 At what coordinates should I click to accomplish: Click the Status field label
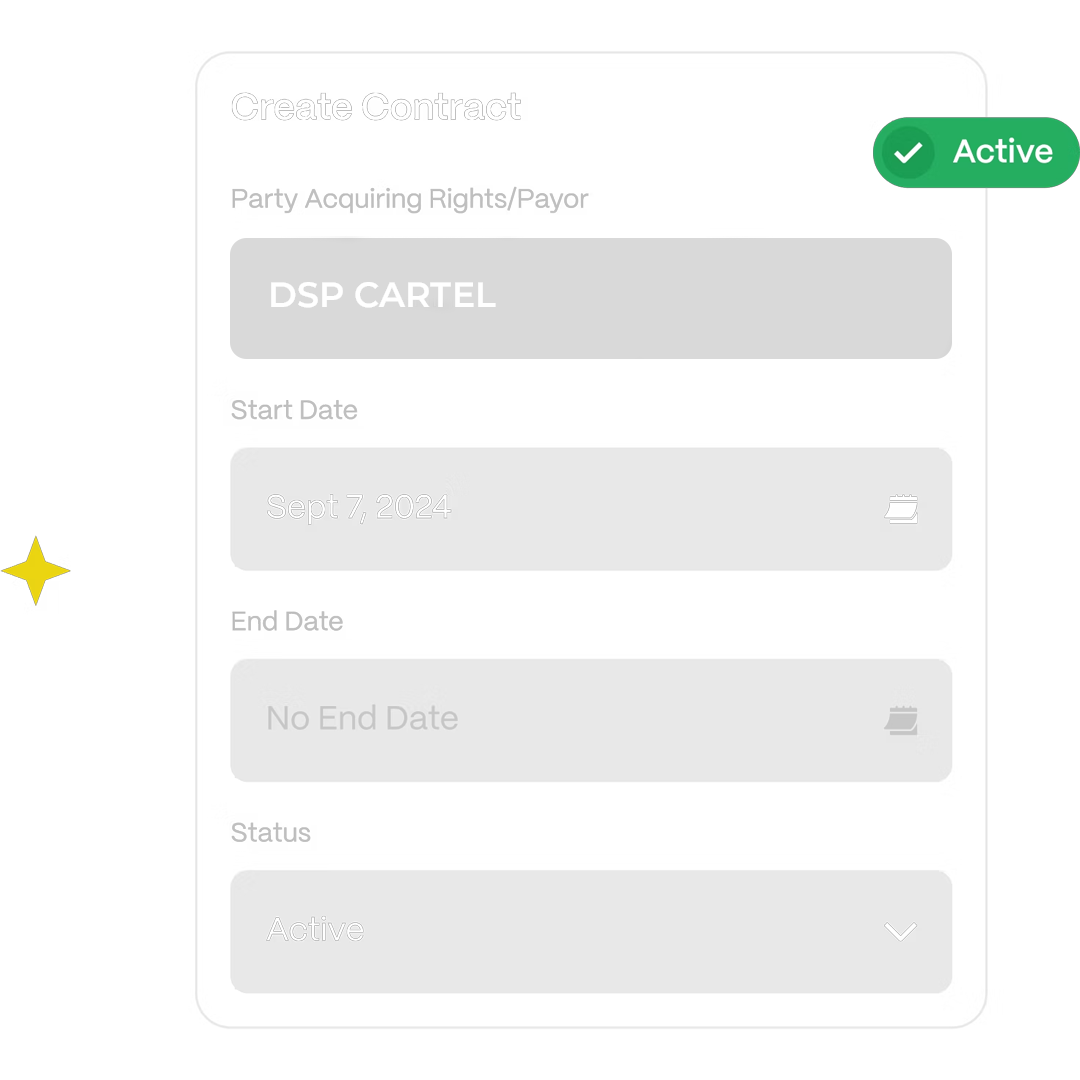271,833
